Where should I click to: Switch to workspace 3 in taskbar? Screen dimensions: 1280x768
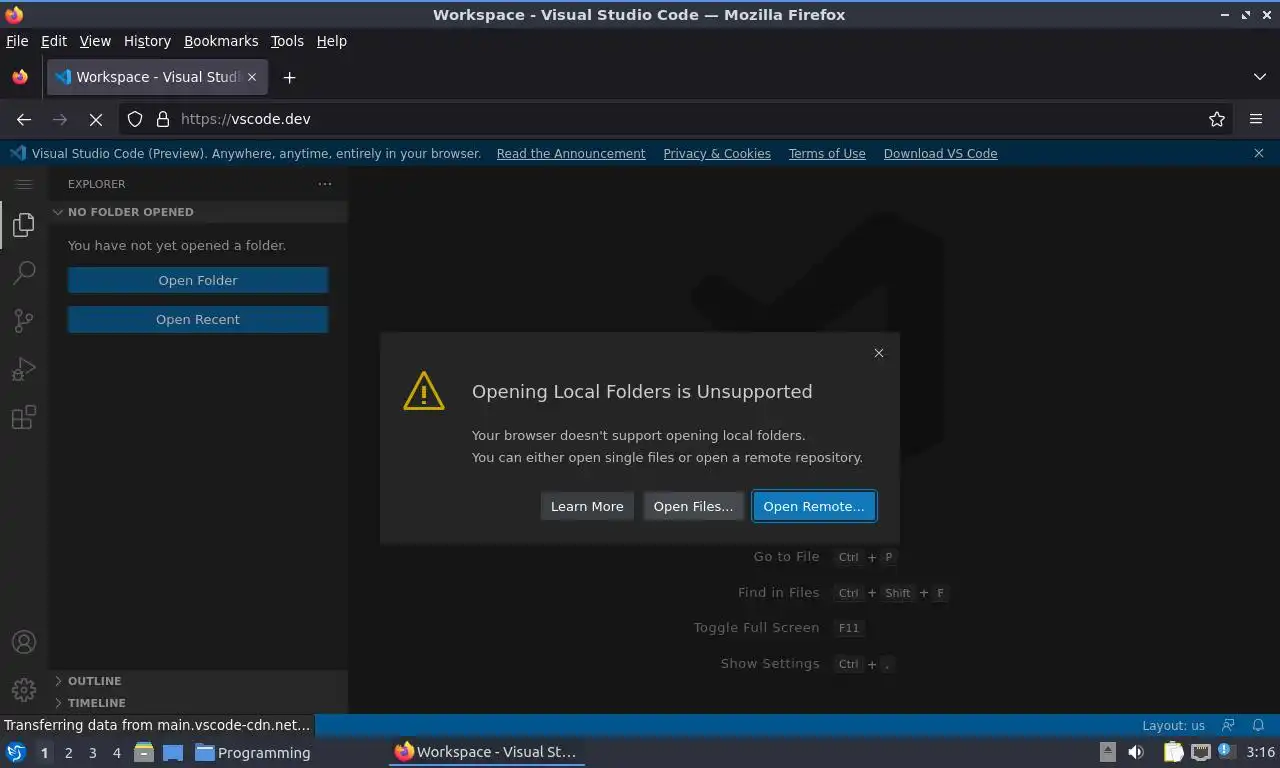[93, 753]
